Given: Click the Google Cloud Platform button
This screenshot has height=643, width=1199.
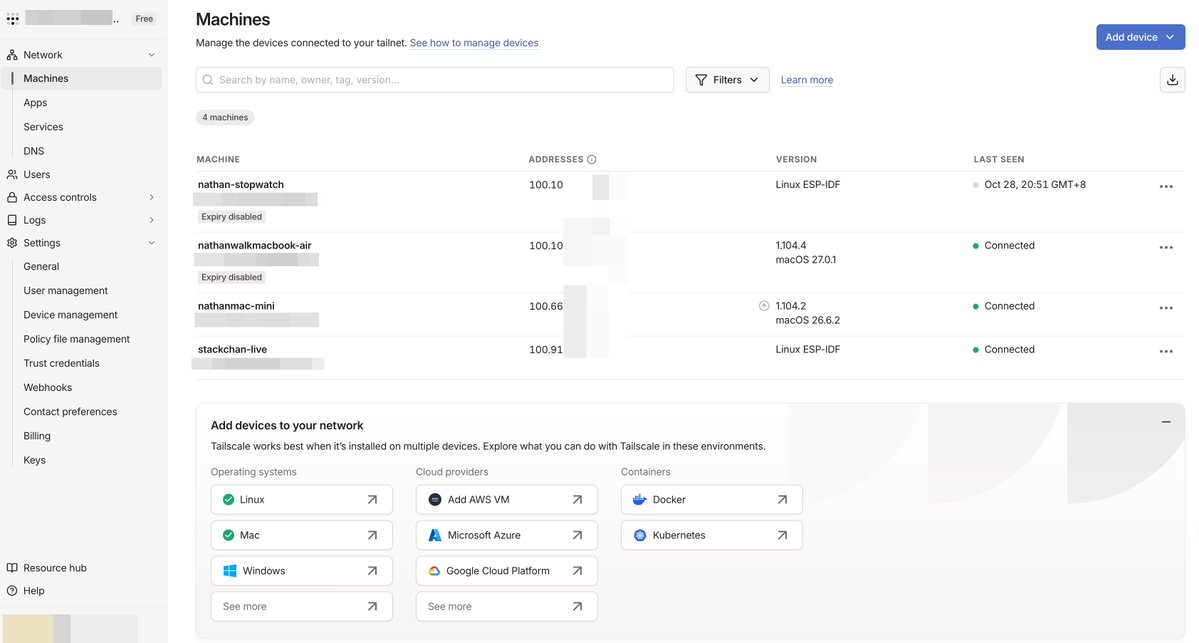Looking at the screenshot, I should [x=506, y=571].
